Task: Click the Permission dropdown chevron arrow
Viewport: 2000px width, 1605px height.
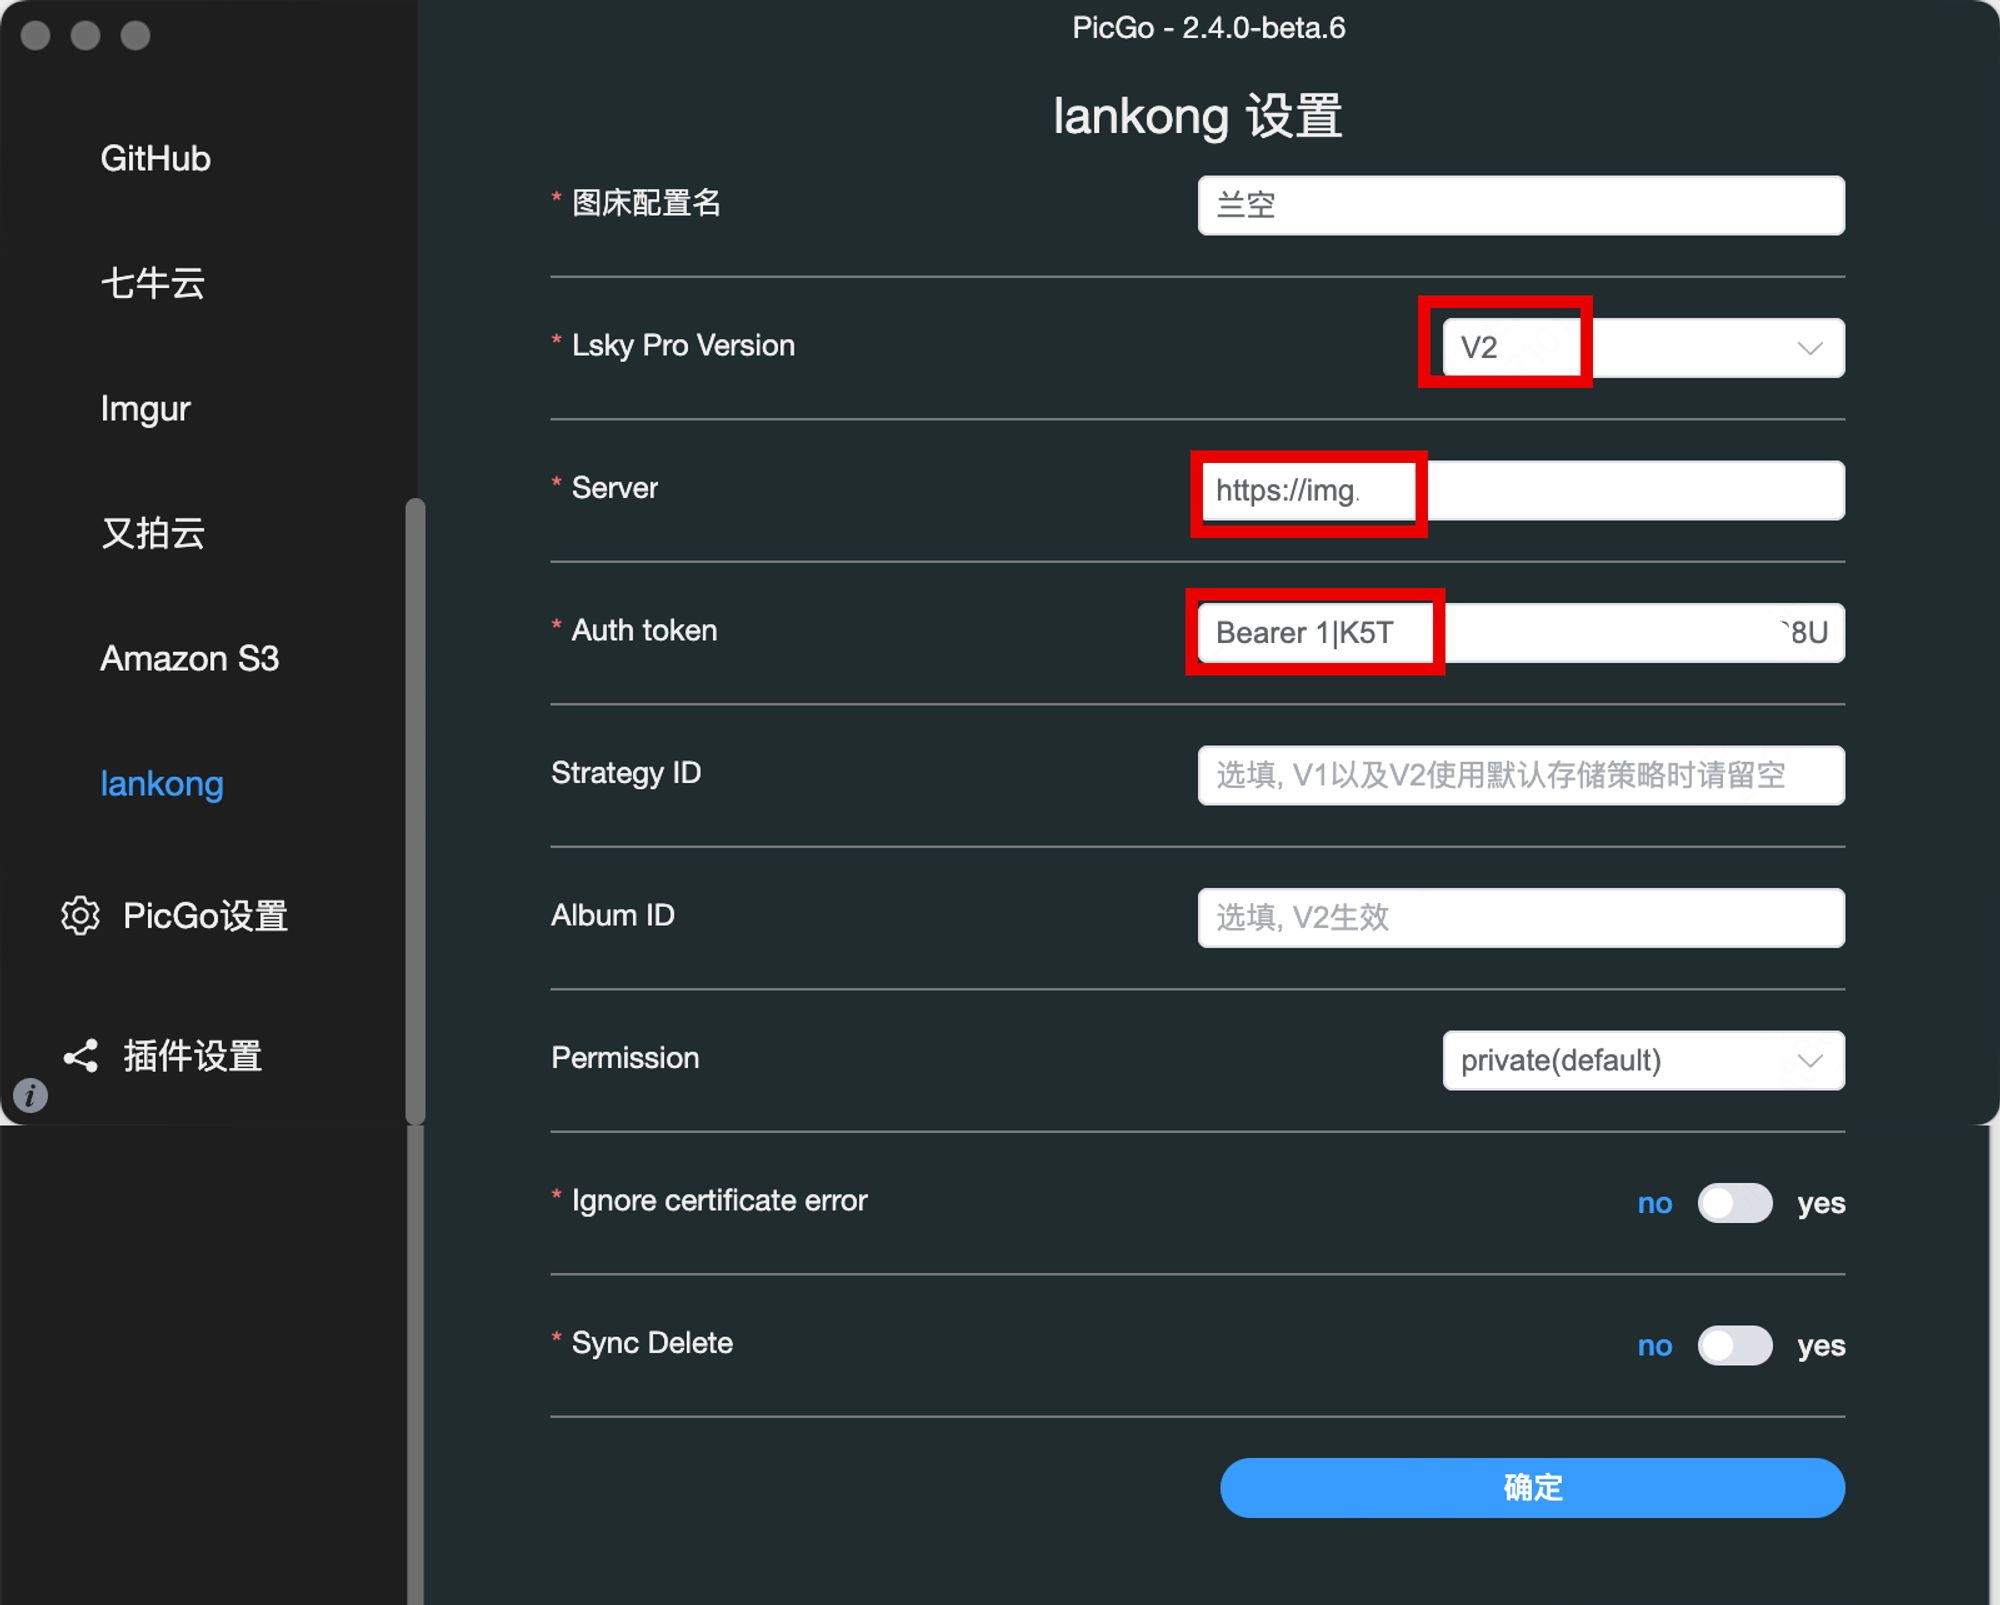Action: pyautogui.click(x=1810, y=1060)
